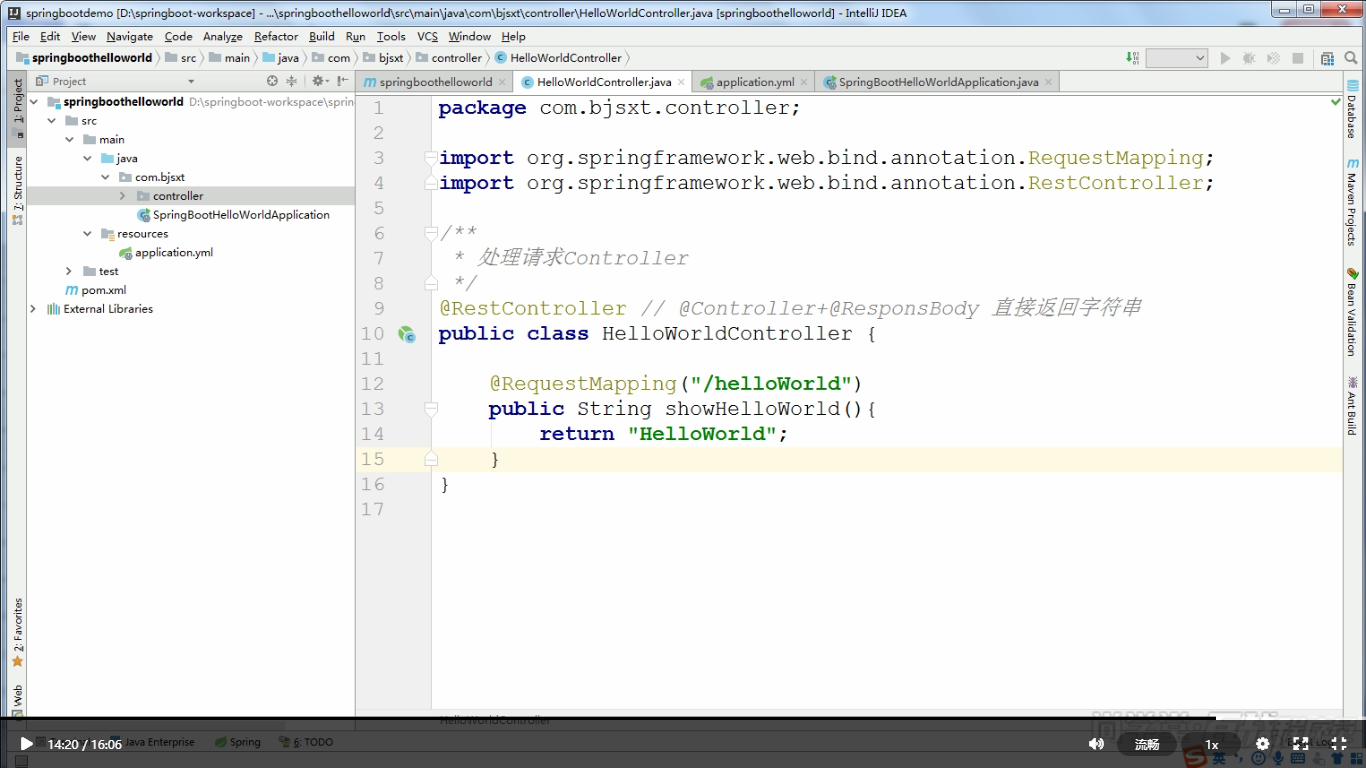This screenshot has height=768, width=1366.
Task: Enter fullscreen with the corner-arrows icon
Action: click(1339, 744)
